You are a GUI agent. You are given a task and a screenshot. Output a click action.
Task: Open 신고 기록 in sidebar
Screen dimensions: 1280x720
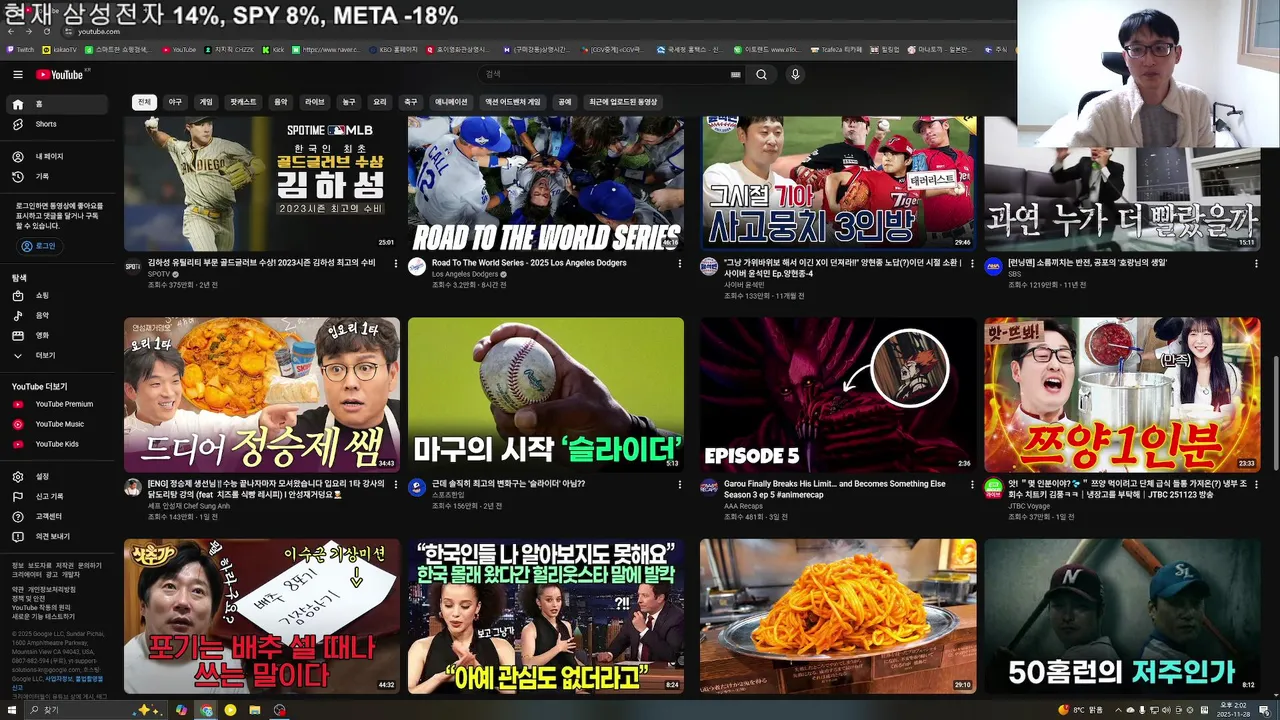[x=59, y=497]
